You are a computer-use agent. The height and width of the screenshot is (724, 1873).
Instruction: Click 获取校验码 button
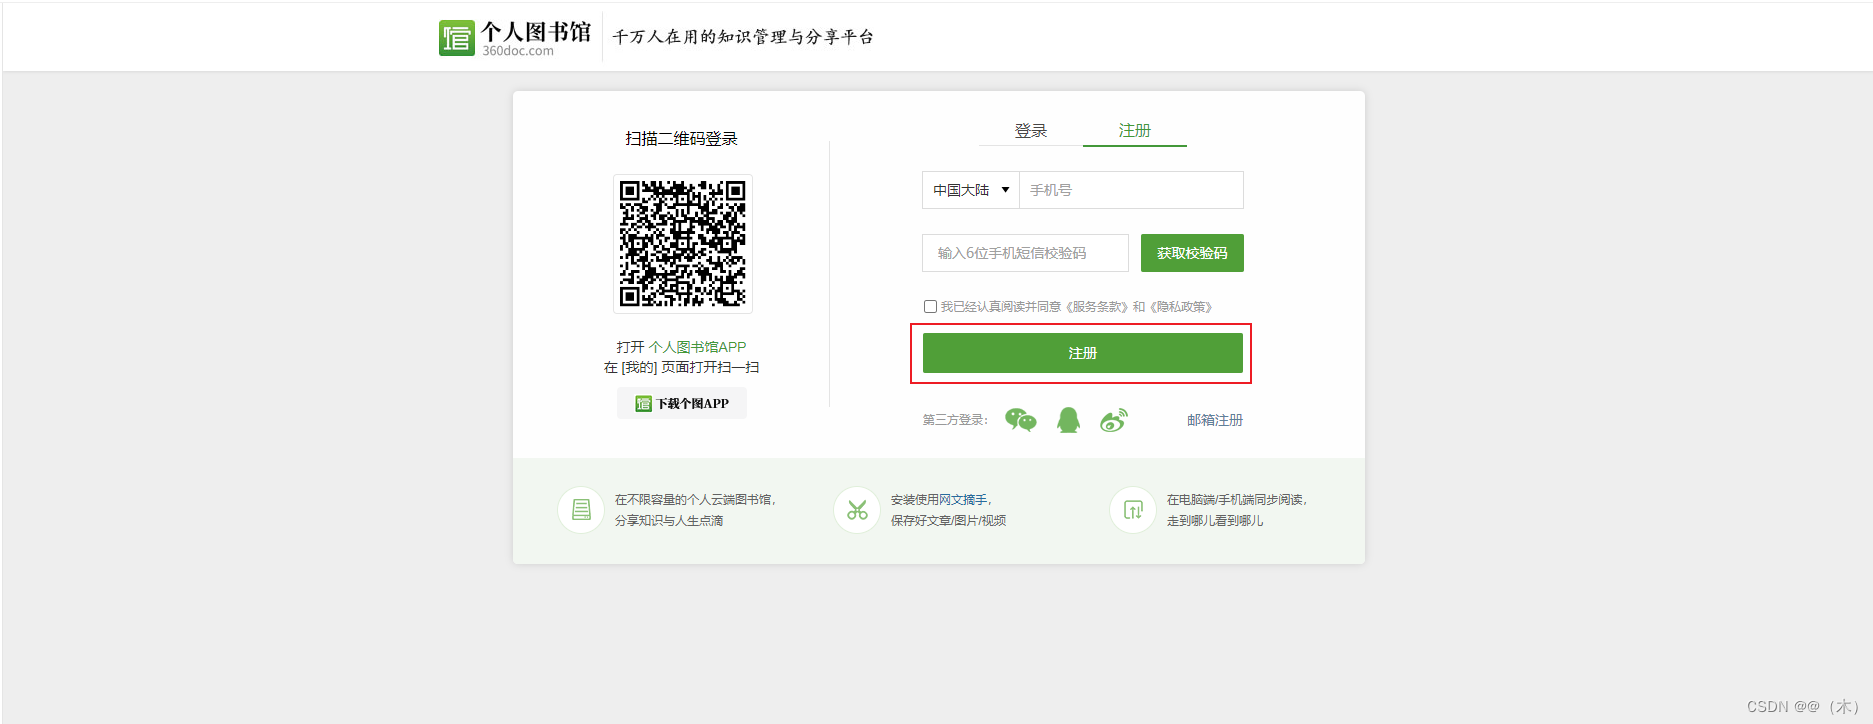click(1192, 253)
